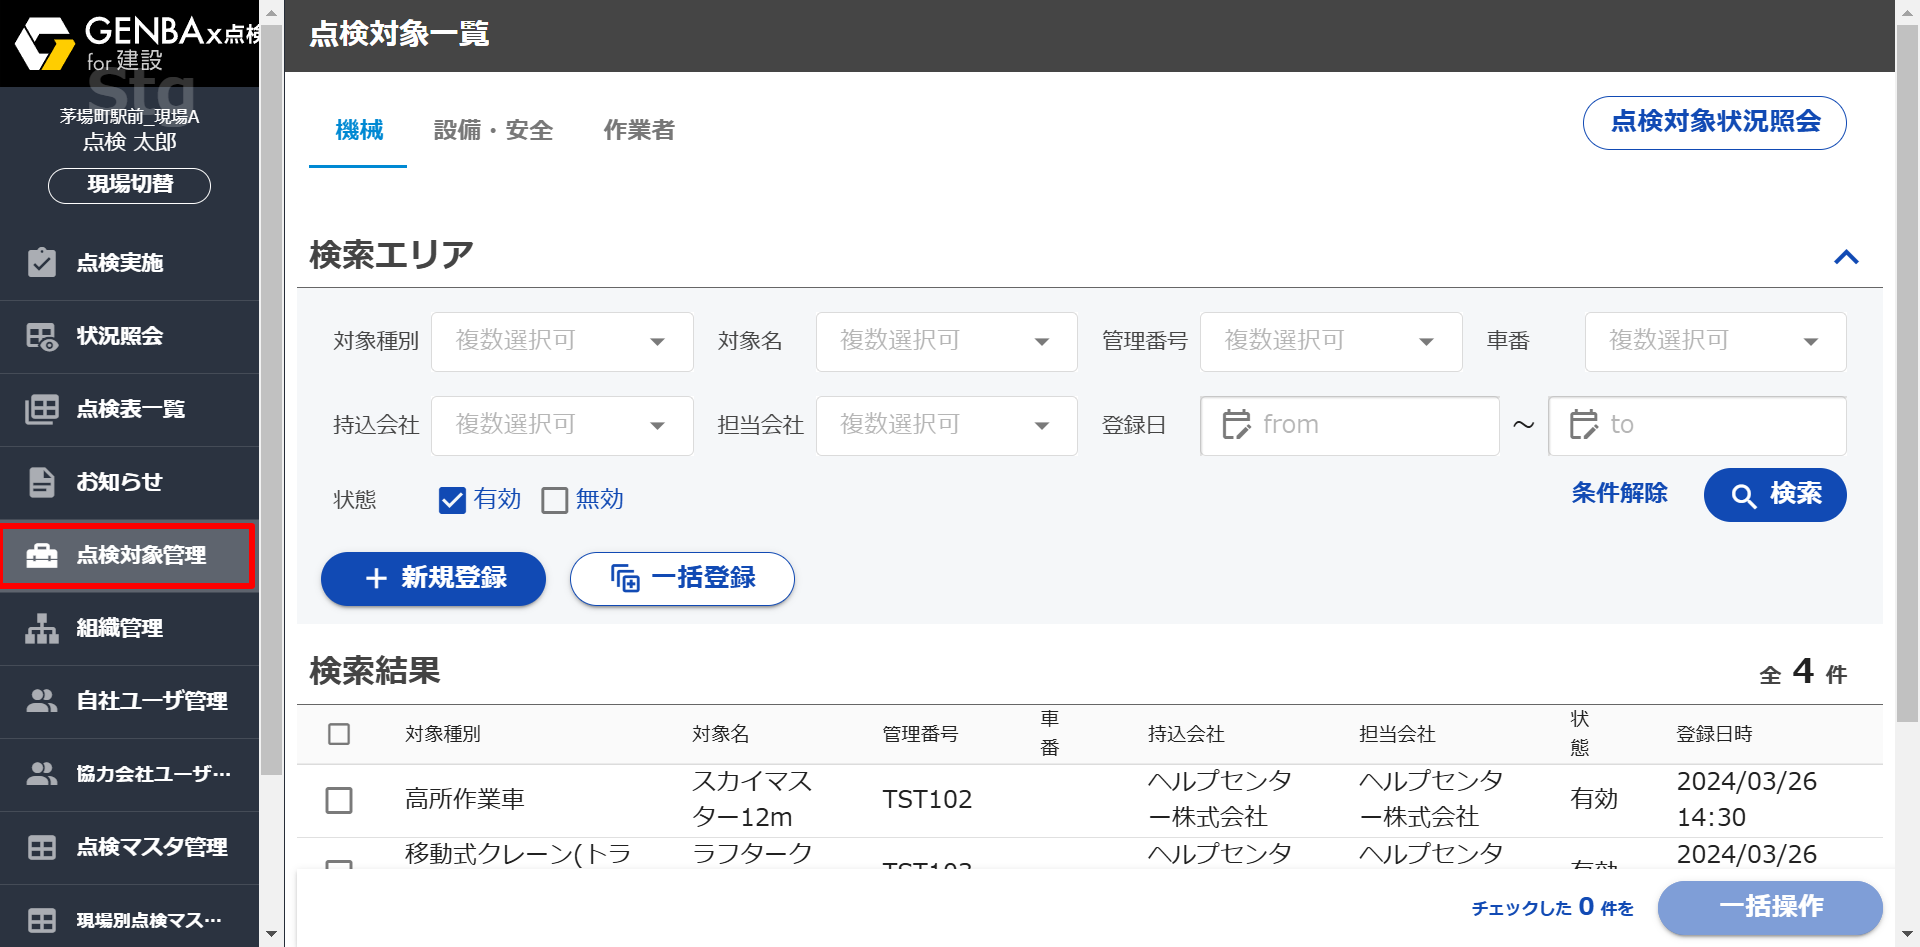The height and width of the screenshot is (947, 1920).
Task: Enable the 無効 status checkbox
Action: 556,500
